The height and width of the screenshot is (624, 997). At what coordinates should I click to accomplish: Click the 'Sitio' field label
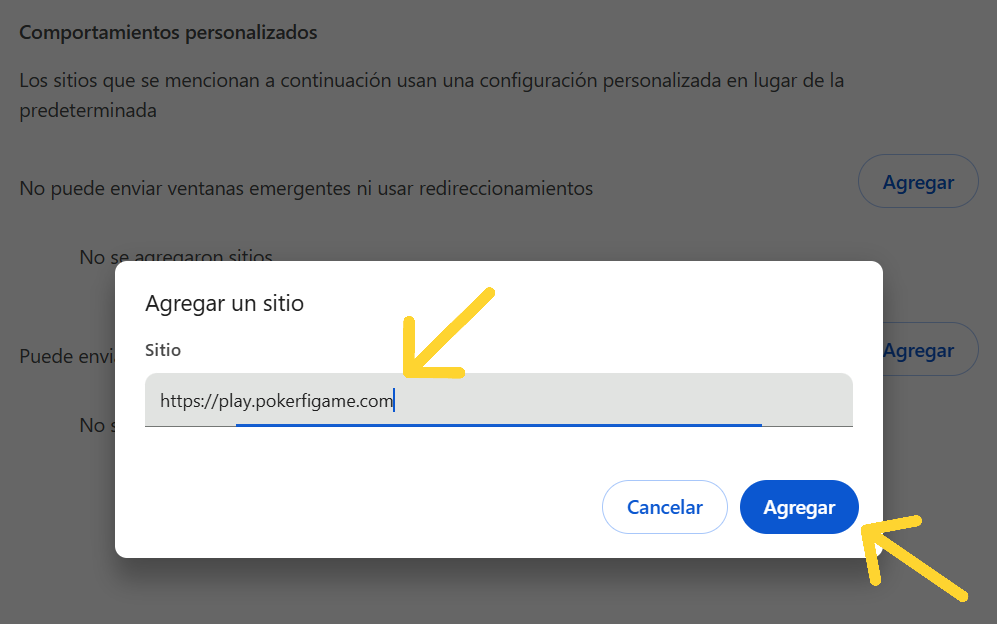point(163,350)
